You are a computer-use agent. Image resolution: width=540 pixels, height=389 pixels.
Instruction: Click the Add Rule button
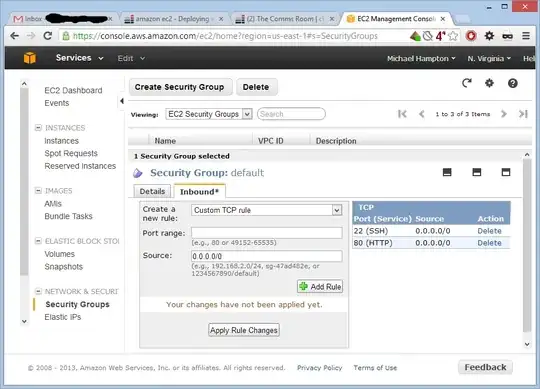coord(320,286)
